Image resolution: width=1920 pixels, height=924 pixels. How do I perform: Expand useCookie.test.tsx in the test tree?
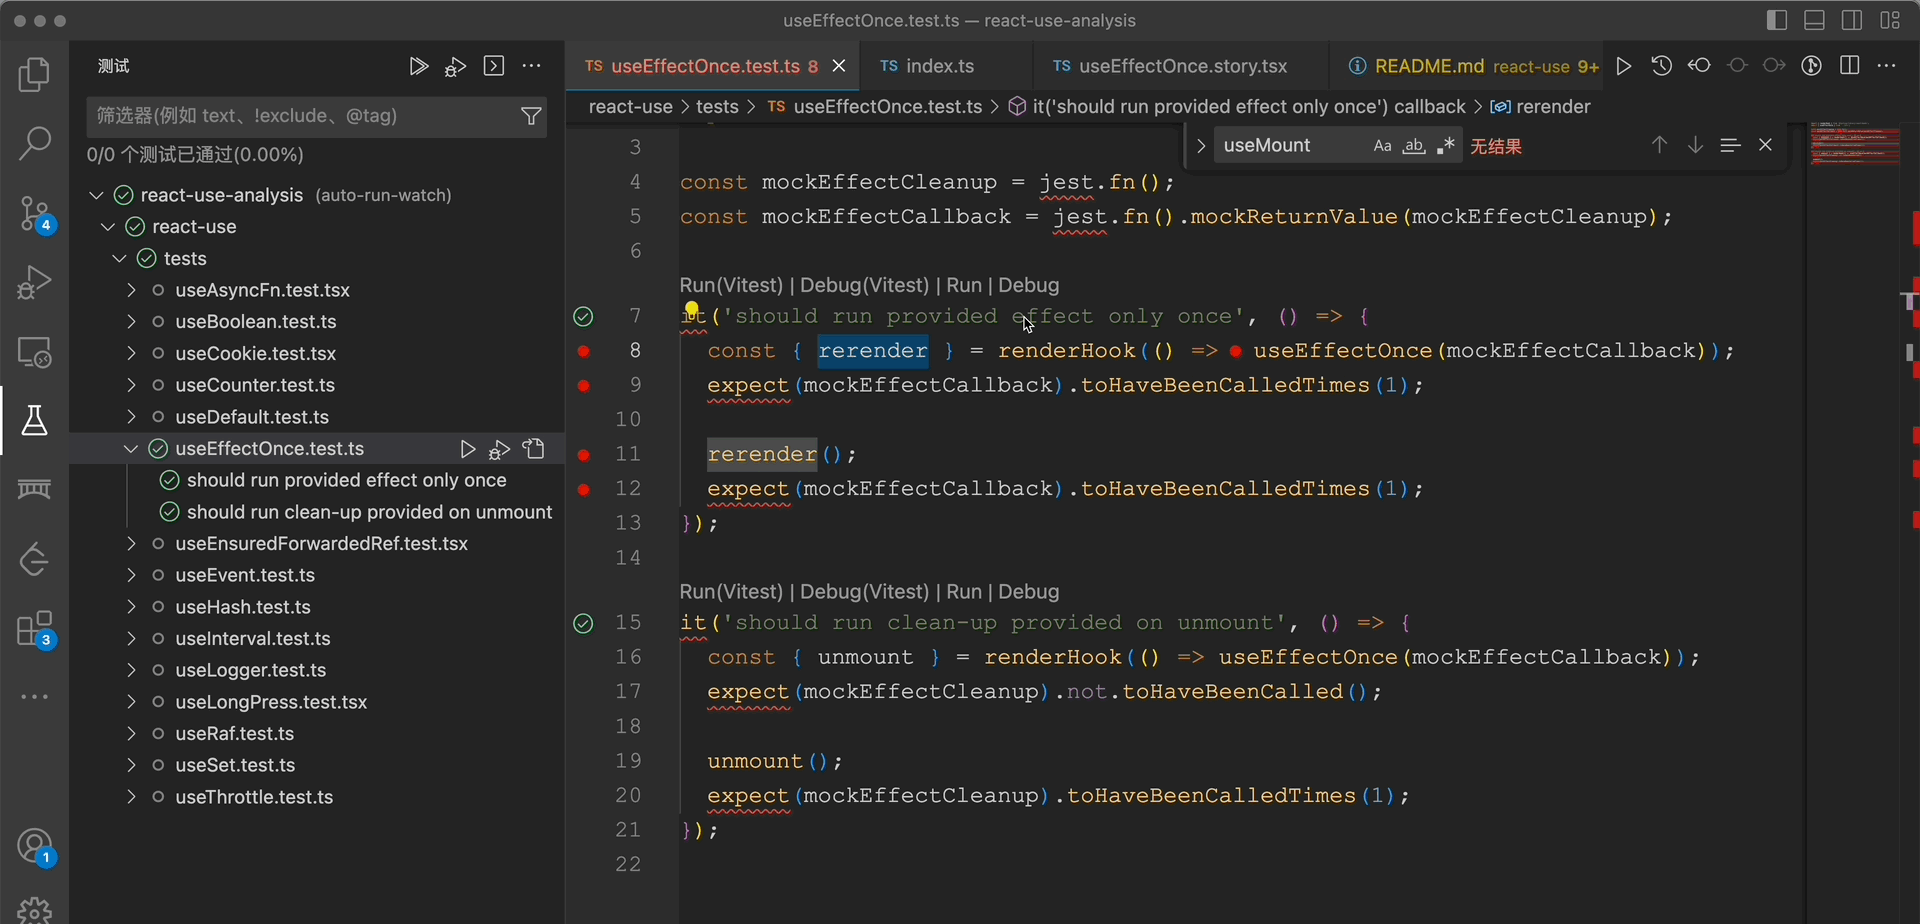[x=131, y=354]
